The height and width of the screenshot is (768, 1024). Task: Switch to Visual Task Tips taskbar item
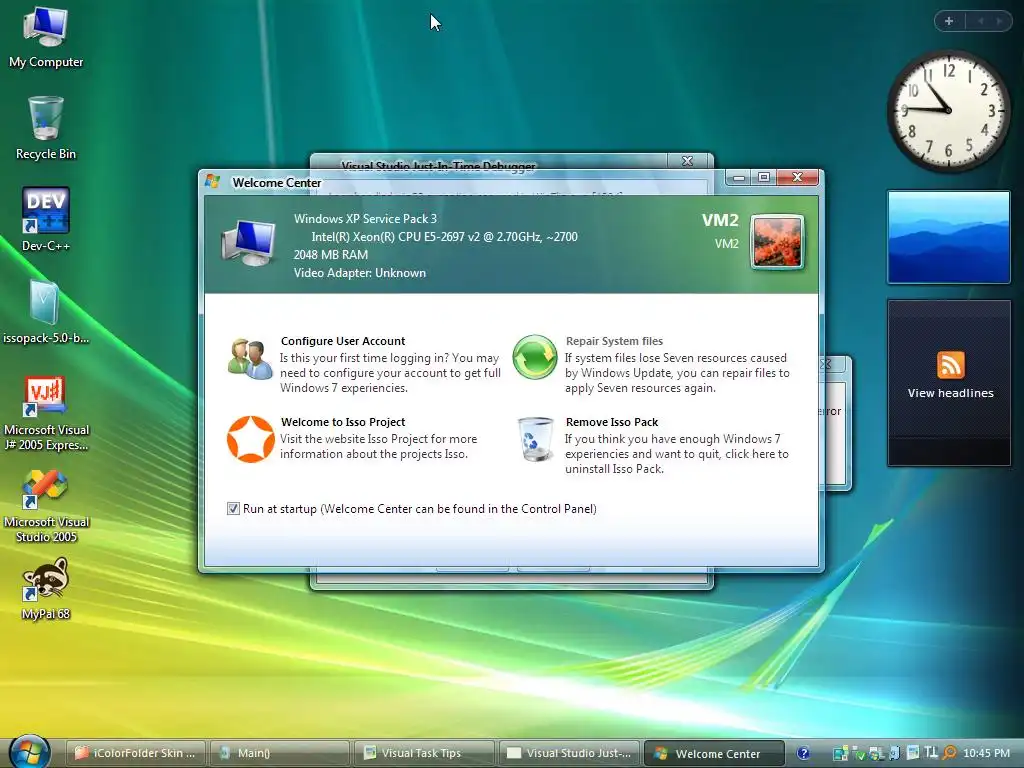point(423,753)
